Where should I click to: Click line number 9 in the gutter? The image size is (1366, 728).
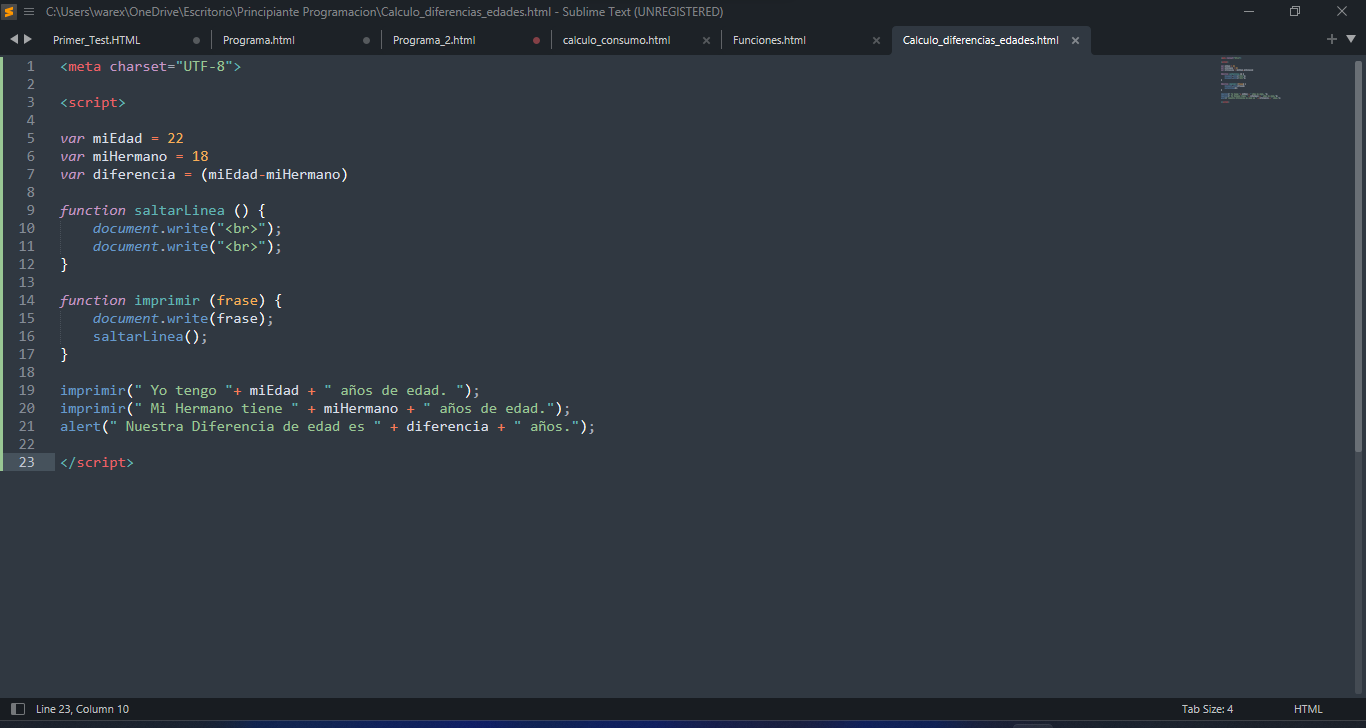pyautogui.click(x=30, y=210)
